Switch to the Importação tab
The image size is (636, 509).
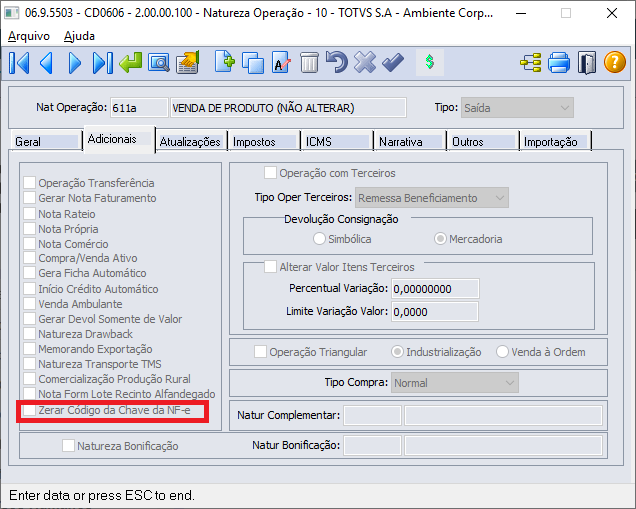pos(555,142)
